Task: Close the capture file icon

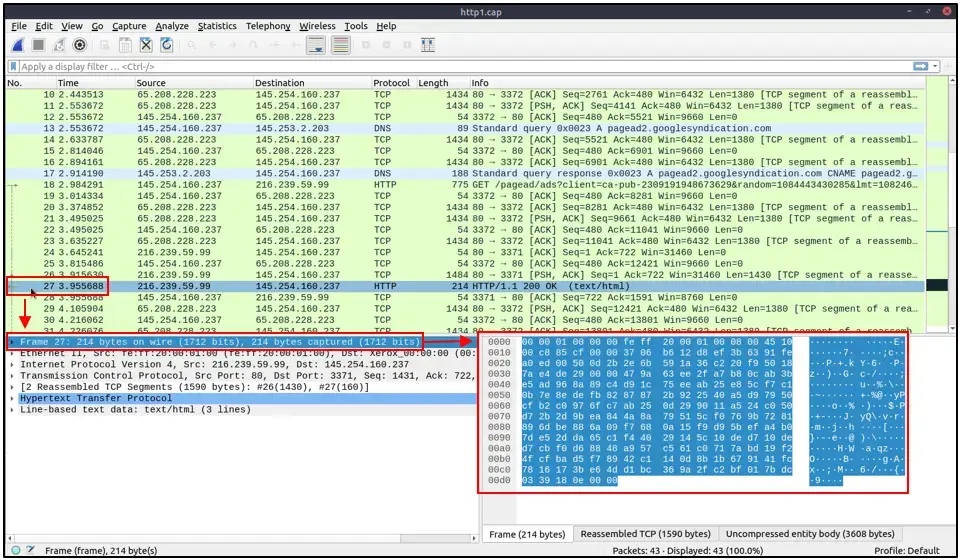Action: coord(146,45)
